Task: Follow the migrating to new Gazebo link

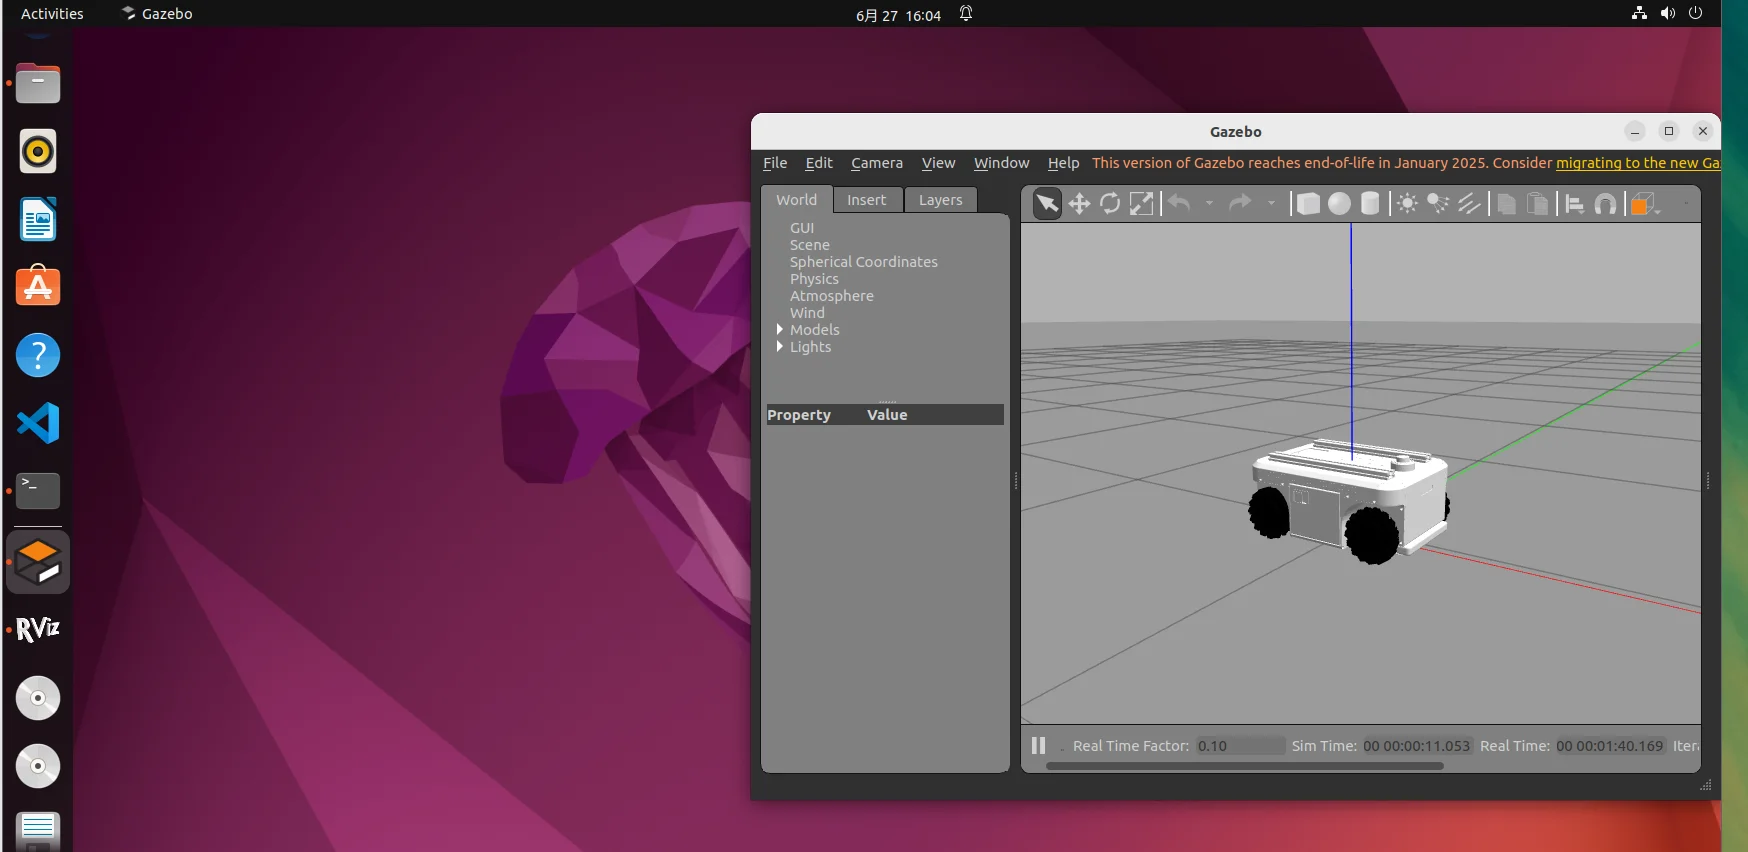Action: tap(1638, 163)
